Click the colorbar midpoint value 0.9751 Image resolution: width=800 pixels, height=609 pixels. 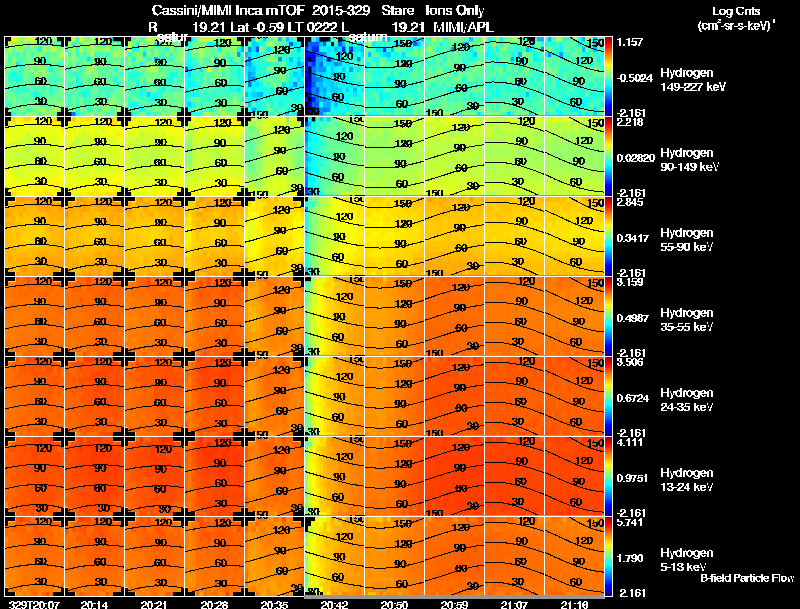[633, 478]
